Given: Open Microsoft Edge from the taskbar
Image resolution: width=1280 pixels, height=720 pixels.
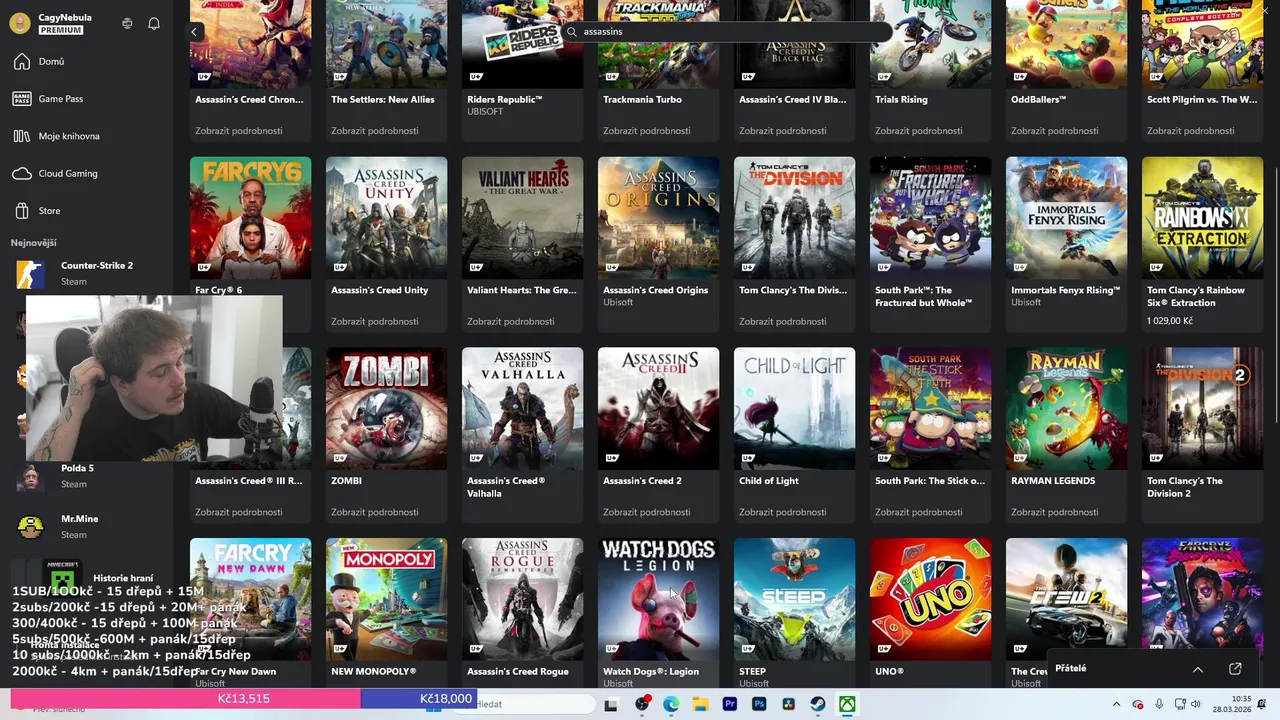Looking at the screenshot, I should [671, 704].
